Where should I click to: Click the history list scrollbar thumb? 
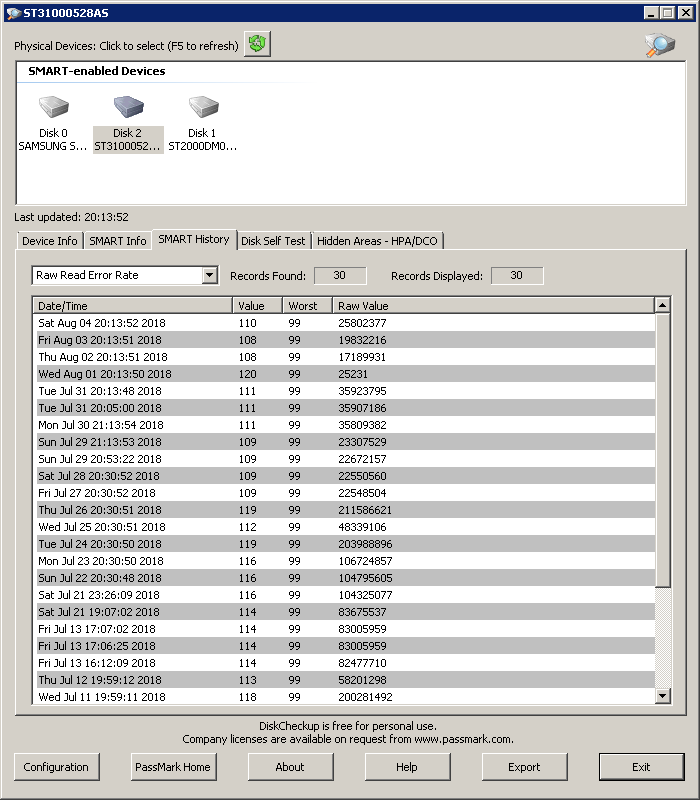click(x=662, y=449)
